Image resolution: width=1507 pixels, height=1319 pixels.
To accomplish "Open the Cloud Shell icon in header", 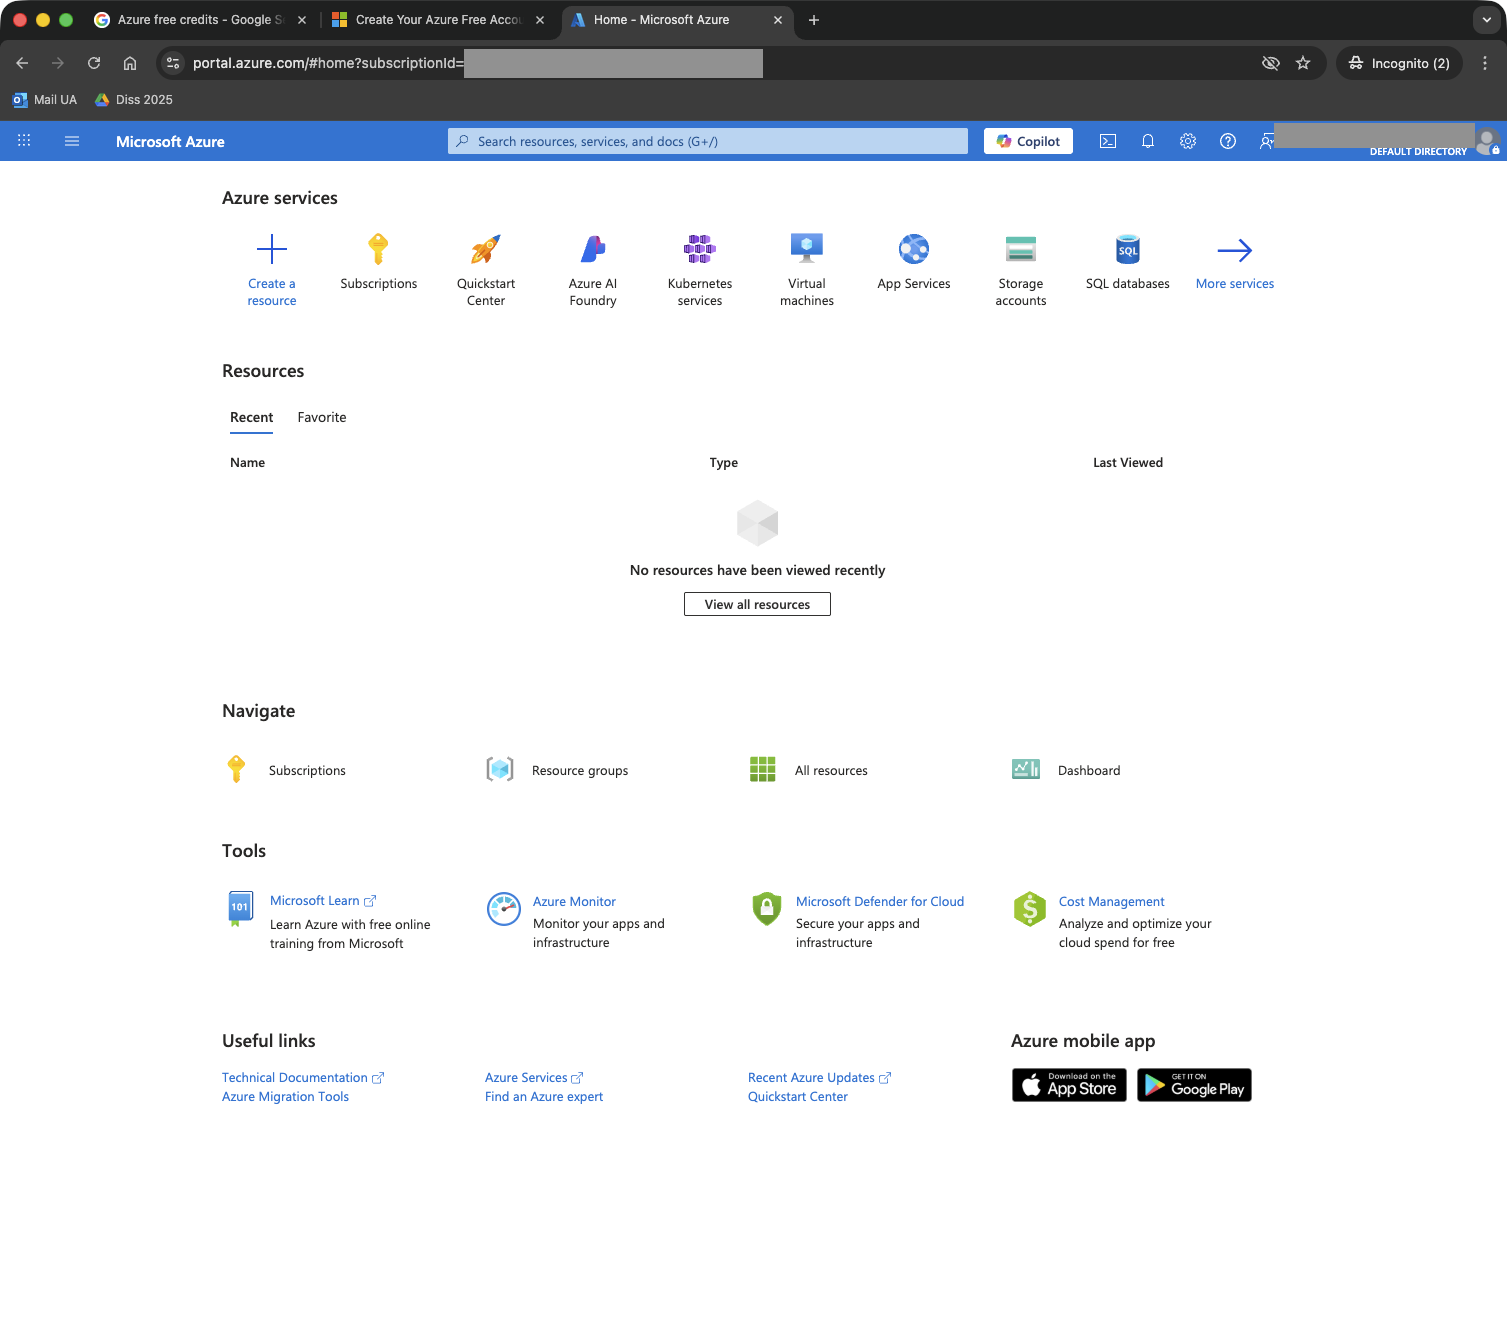I will pyautogui.click(x=1108, y=141).
